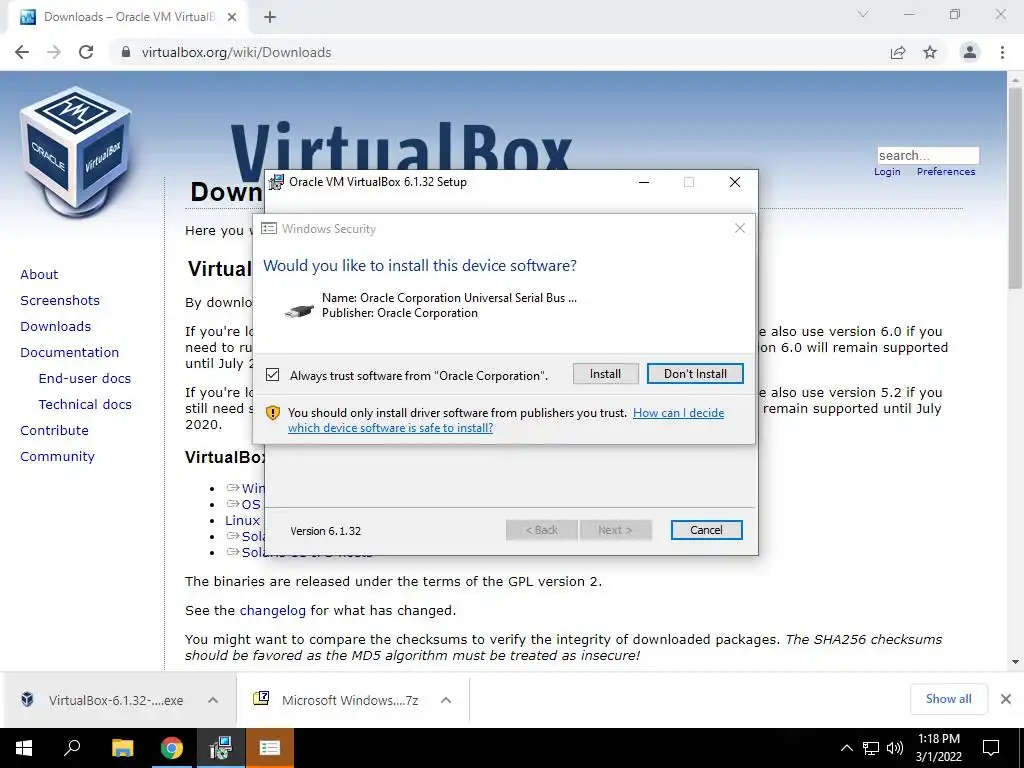Cancel the VirtualBox 6.1.32 Setup

(706, 530)
